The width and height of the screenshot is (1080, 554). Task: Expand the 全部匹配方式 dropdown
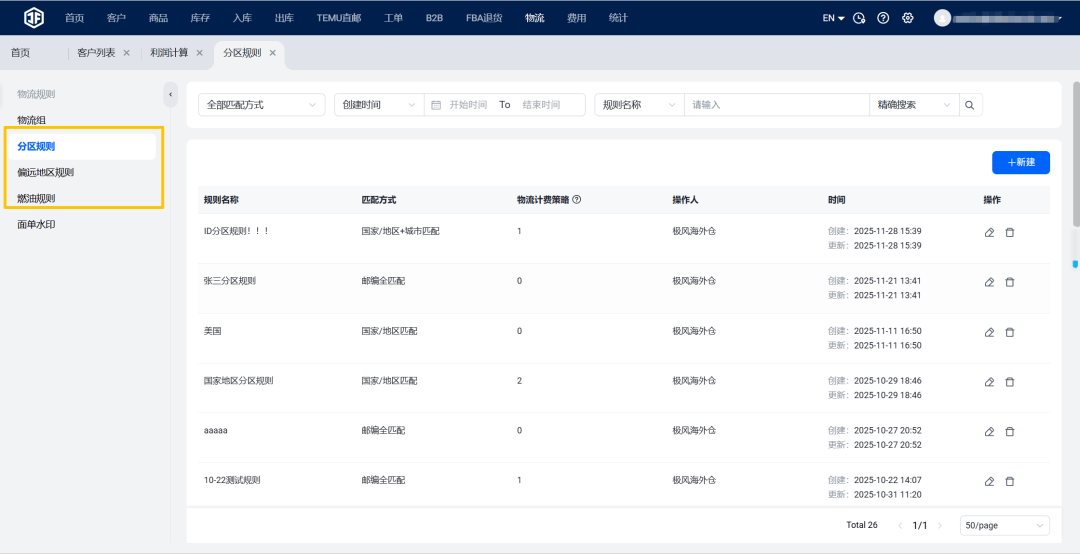point(262,105)
